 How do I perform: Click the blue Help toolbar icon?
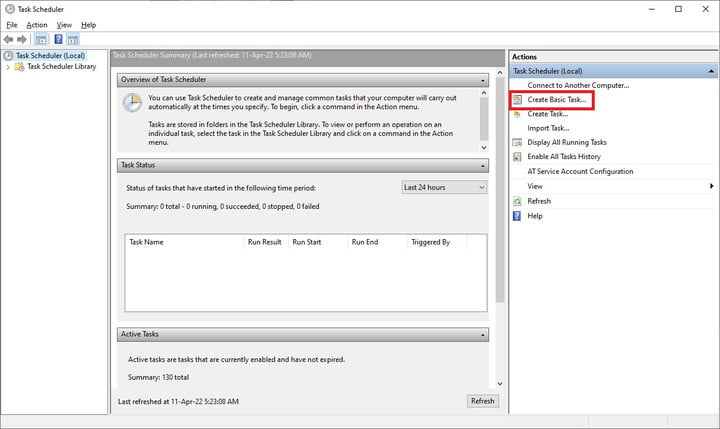(58, 39)
